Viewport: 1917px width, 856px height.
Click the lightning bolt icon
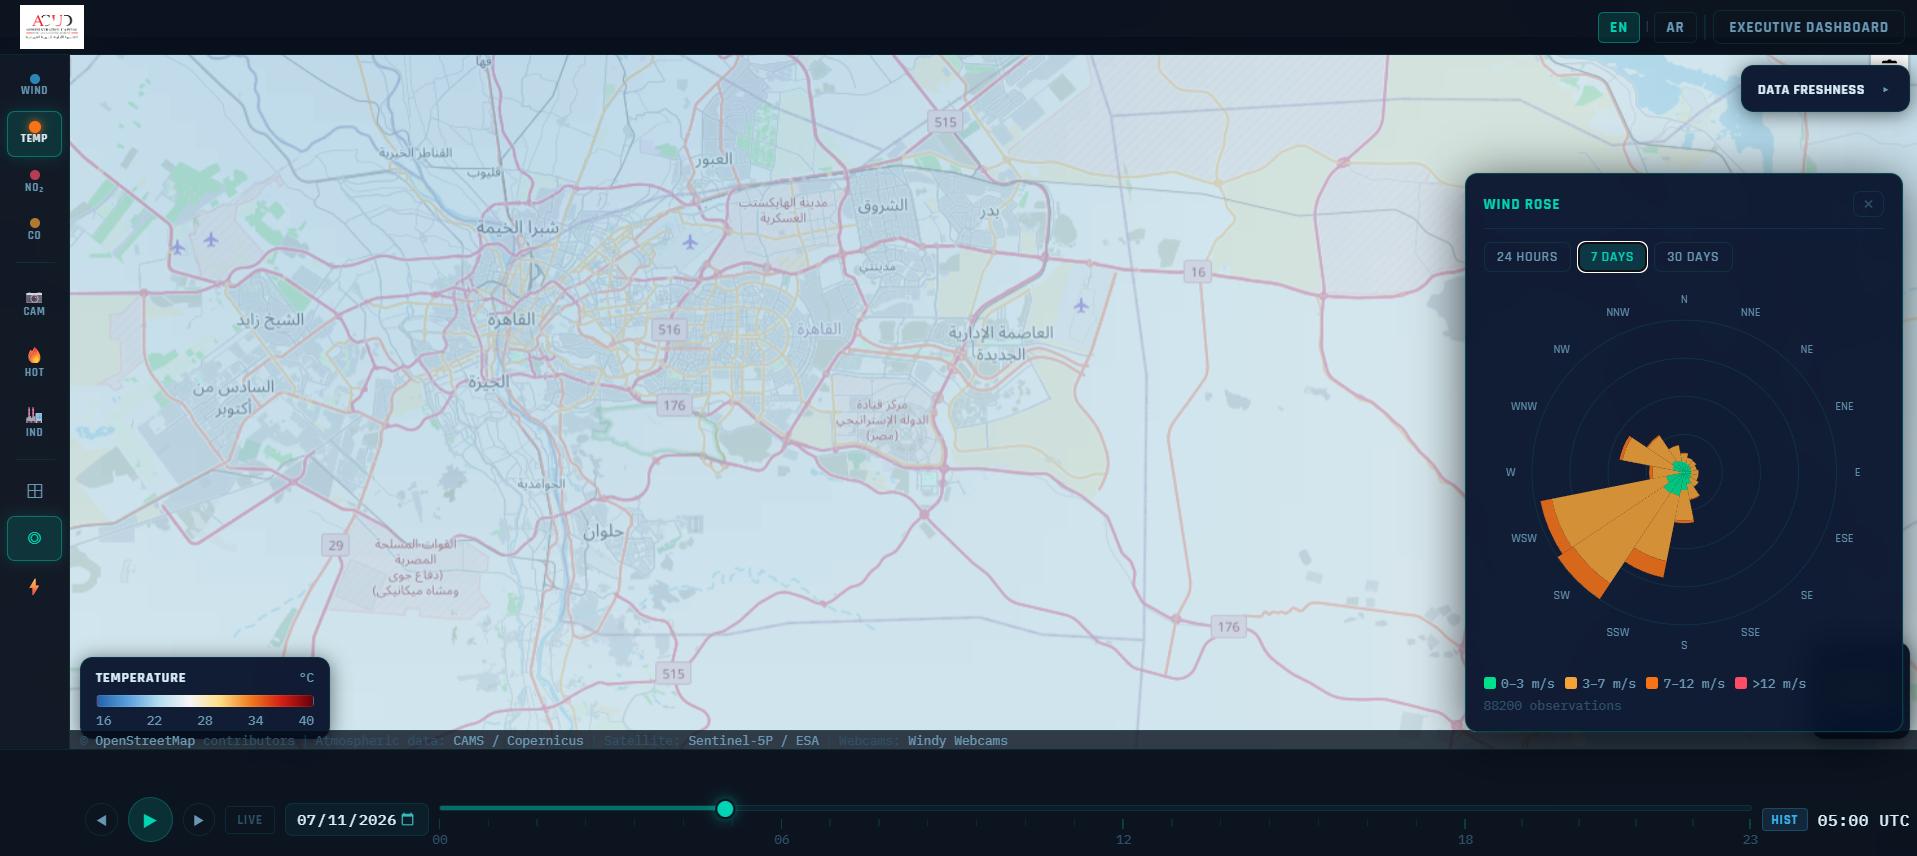coord(34,586)
